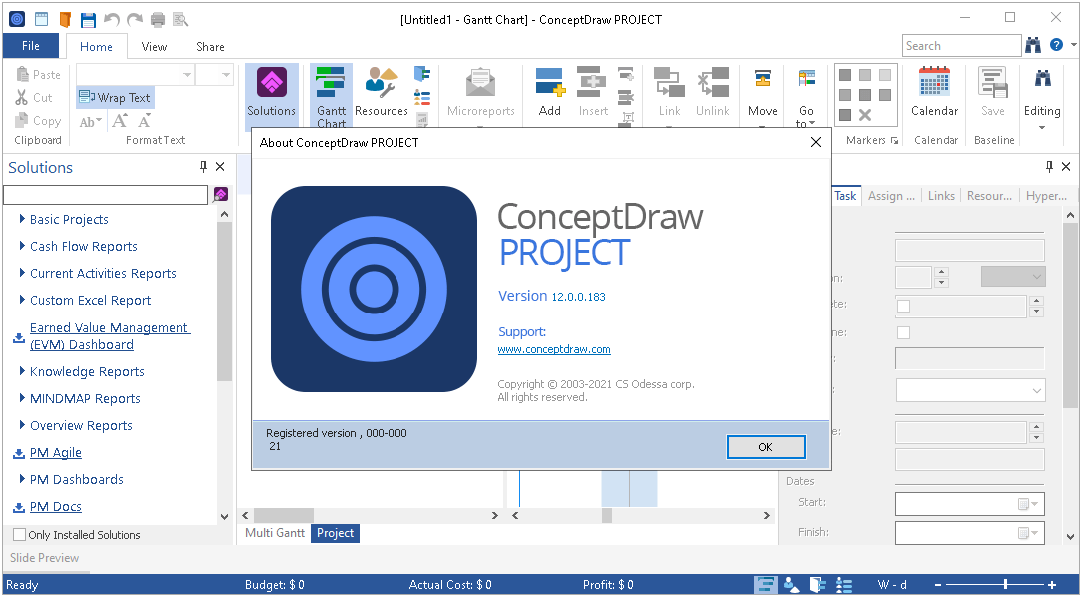Click the X remove marker icon
This screenshot has width=1082, height=597.
865,115
